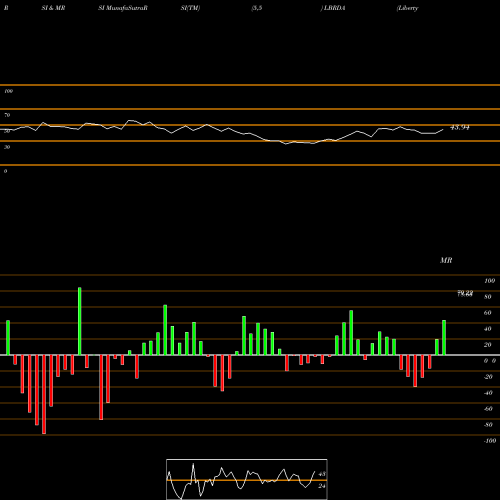Click the 79.22 value beside the MR chart
This screenshot has height=500, width=500.
(465, 293)
